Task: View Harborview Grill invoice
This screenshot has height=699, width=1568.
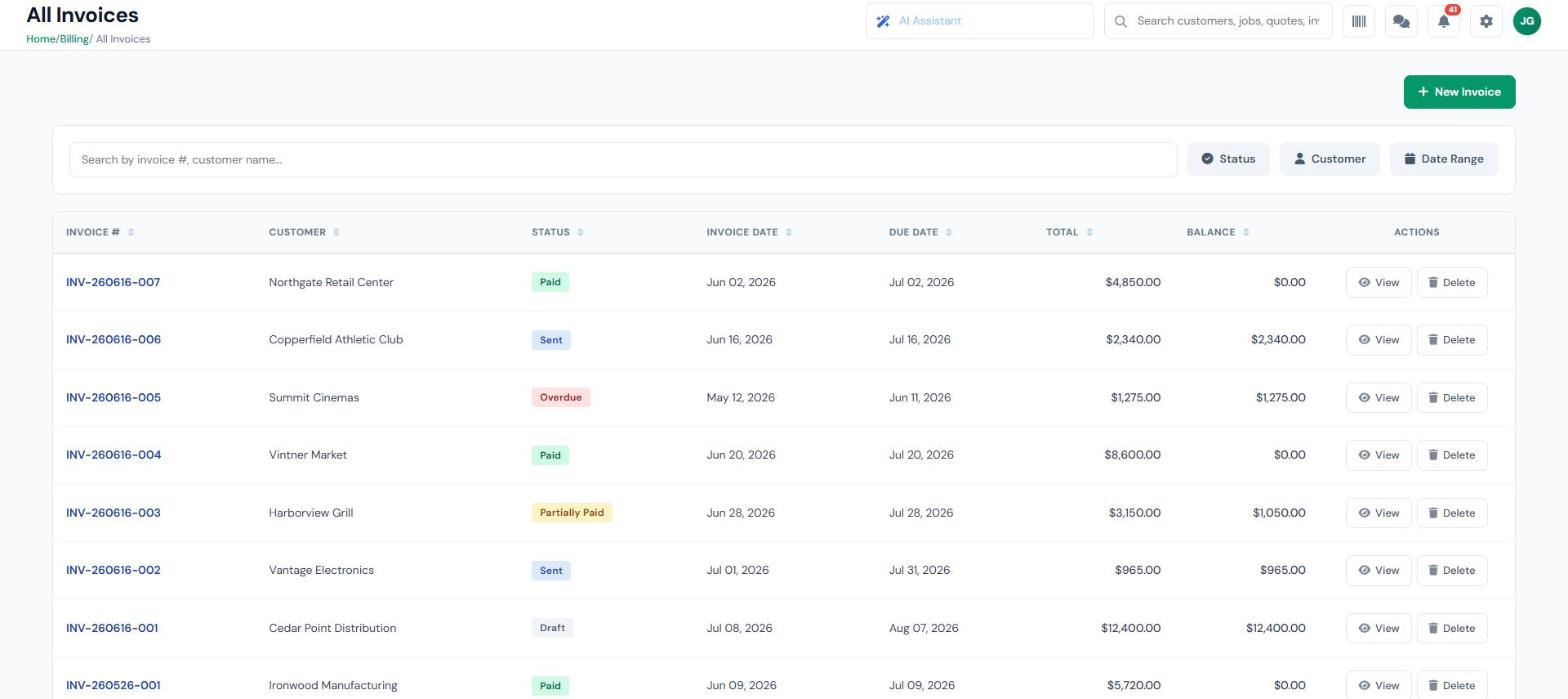Action: [1378, 513]
